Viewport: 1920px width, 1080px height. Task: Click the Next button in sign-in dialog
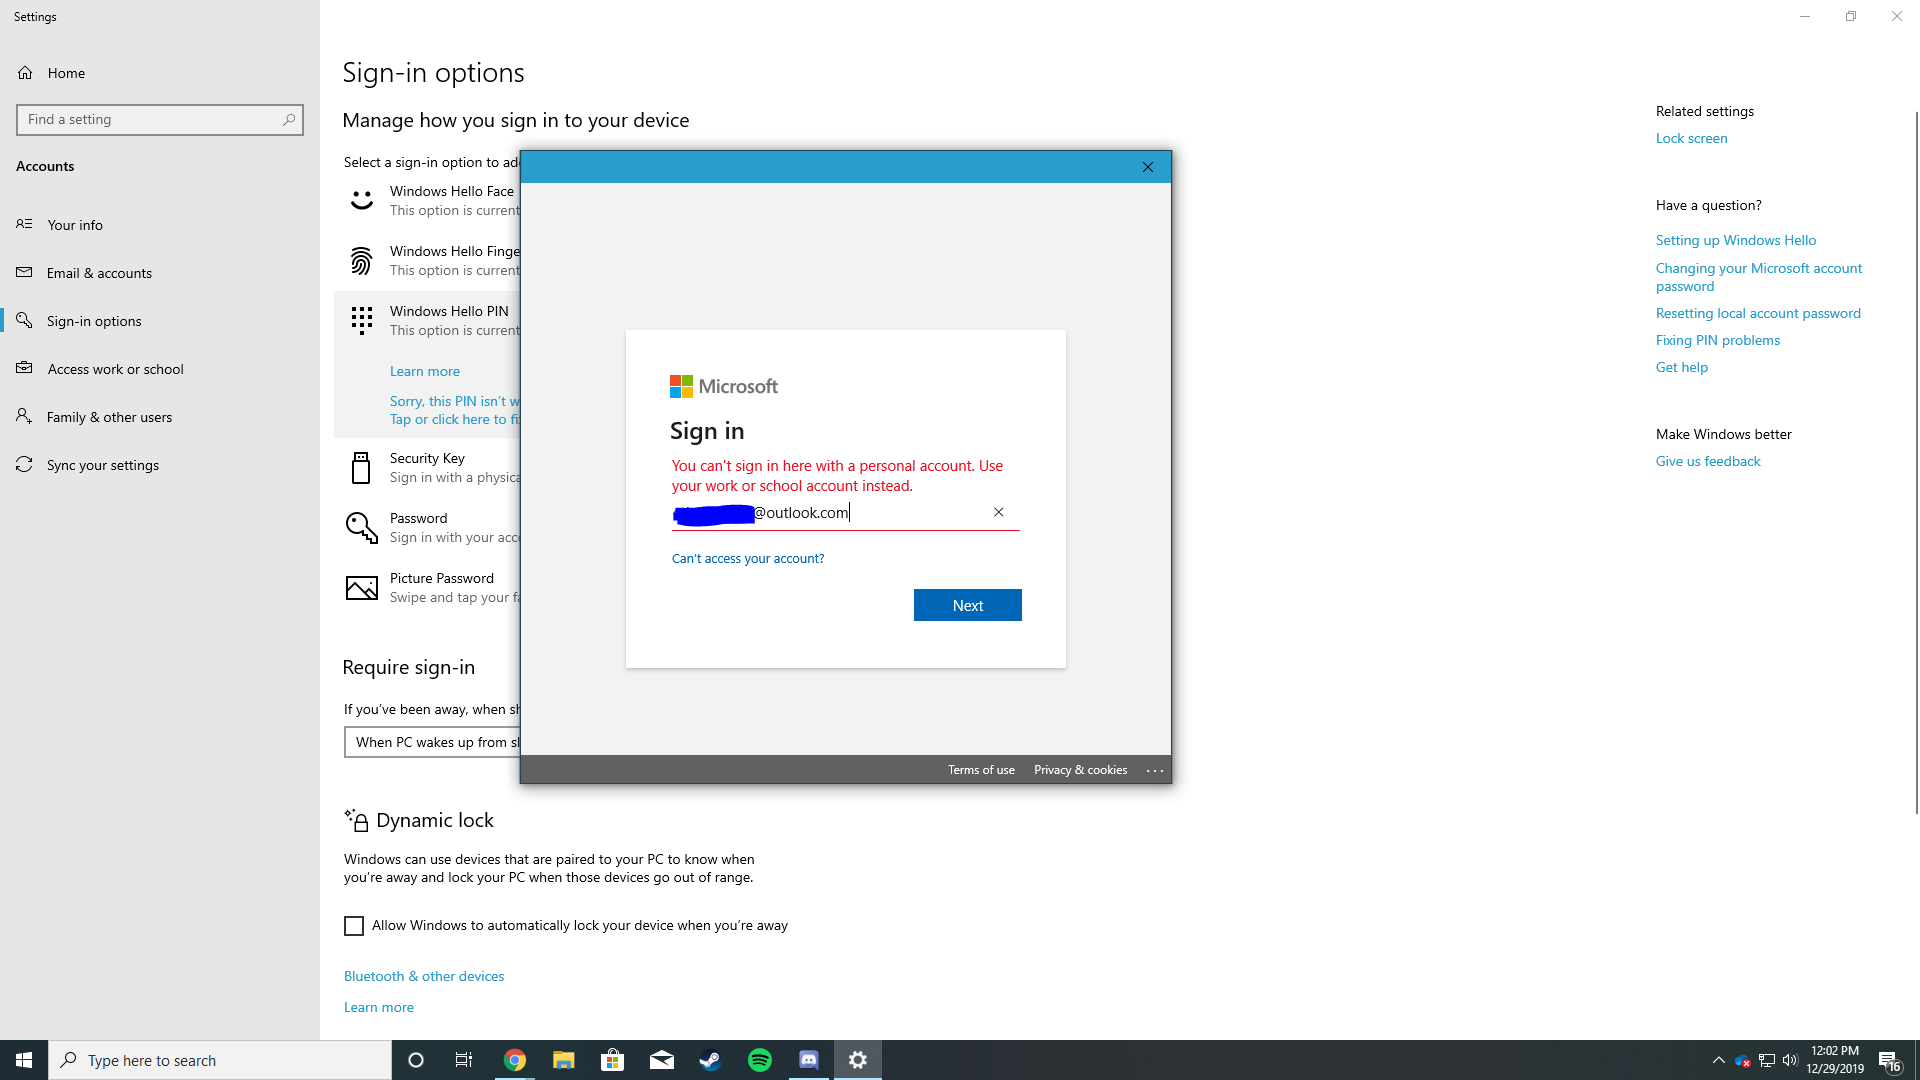coord(966,604)
